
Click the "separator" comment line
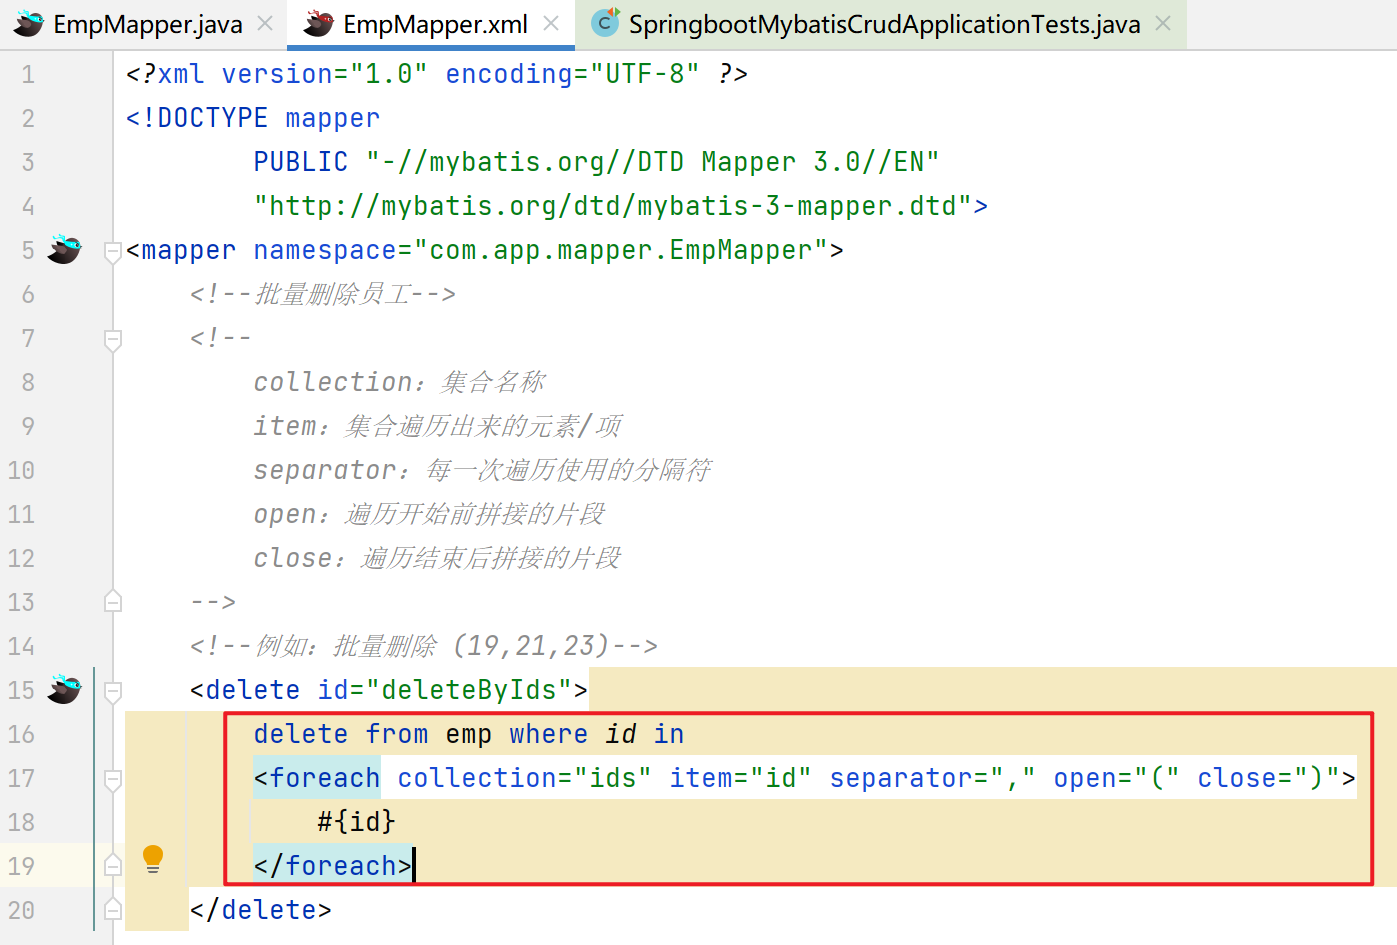pos(483,470)
